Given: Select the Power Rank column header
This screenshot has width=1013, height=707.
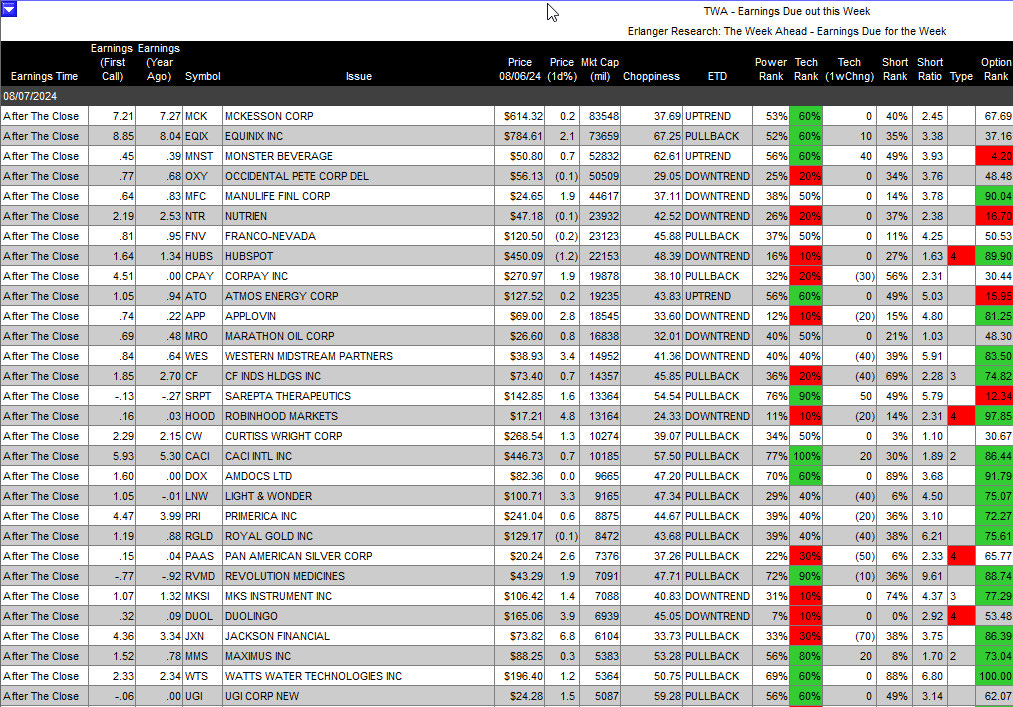Looking at the screenshot, I should click(771, 69).
